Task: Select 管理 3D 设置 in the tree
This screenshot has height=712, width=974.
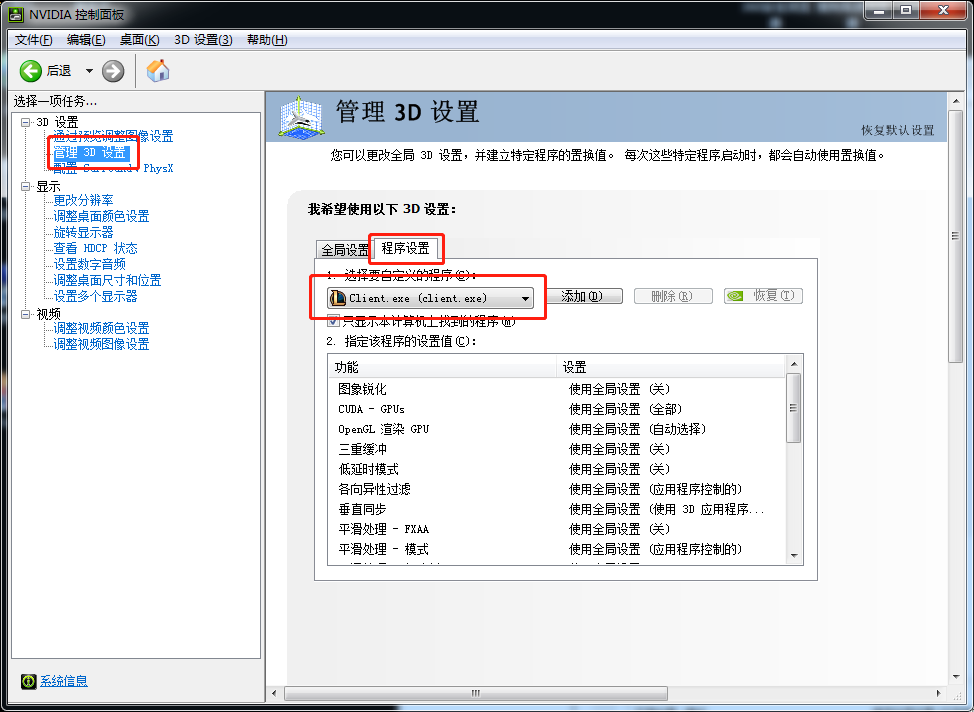Action: 90,152
